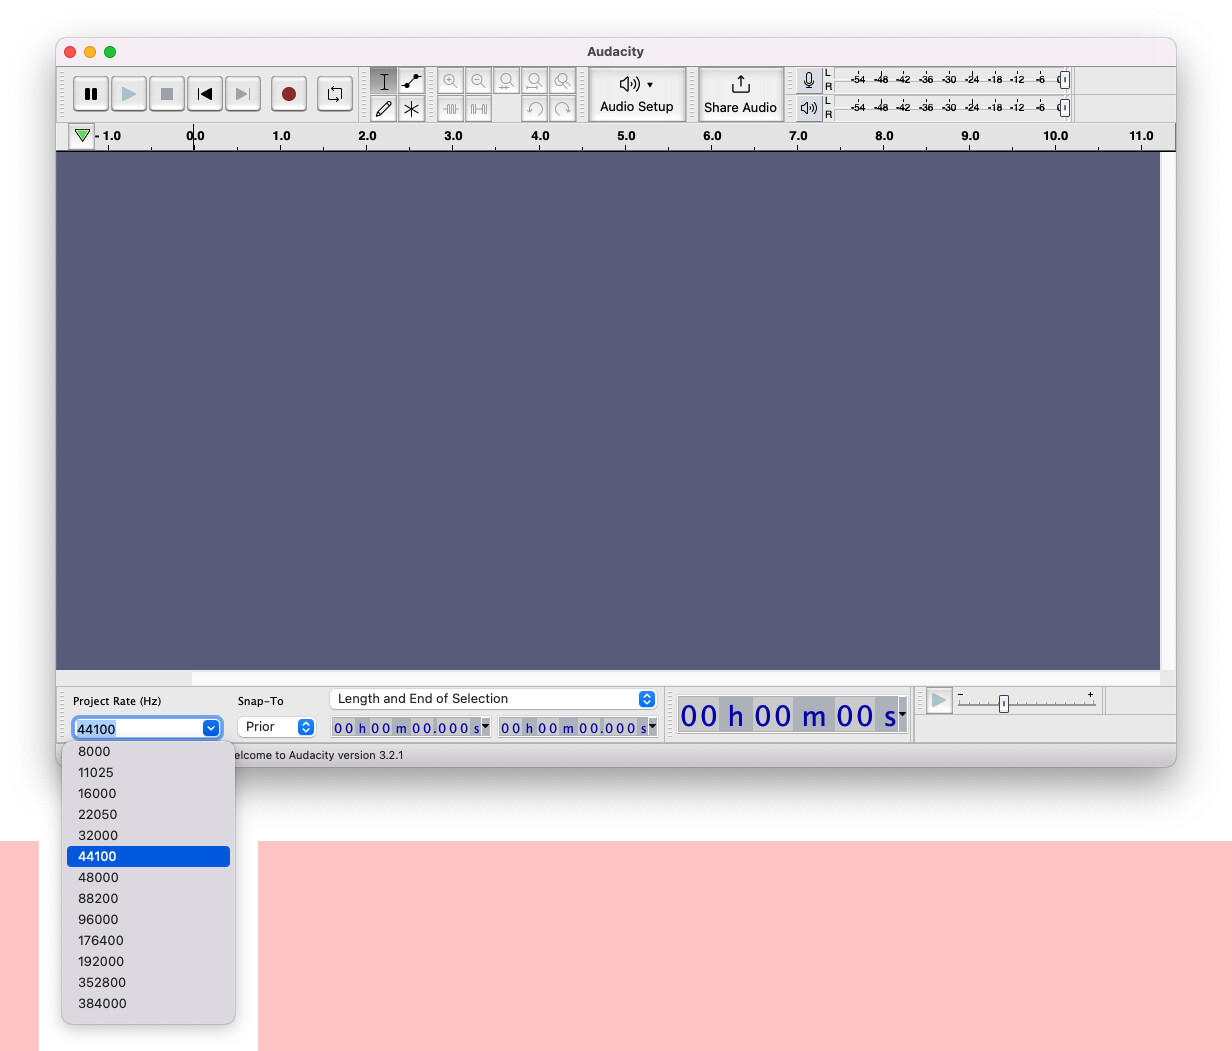Choose the highlighted 44100 rate option
Viewport: 1232px width, 1051px height.
(x=148, y=856)
